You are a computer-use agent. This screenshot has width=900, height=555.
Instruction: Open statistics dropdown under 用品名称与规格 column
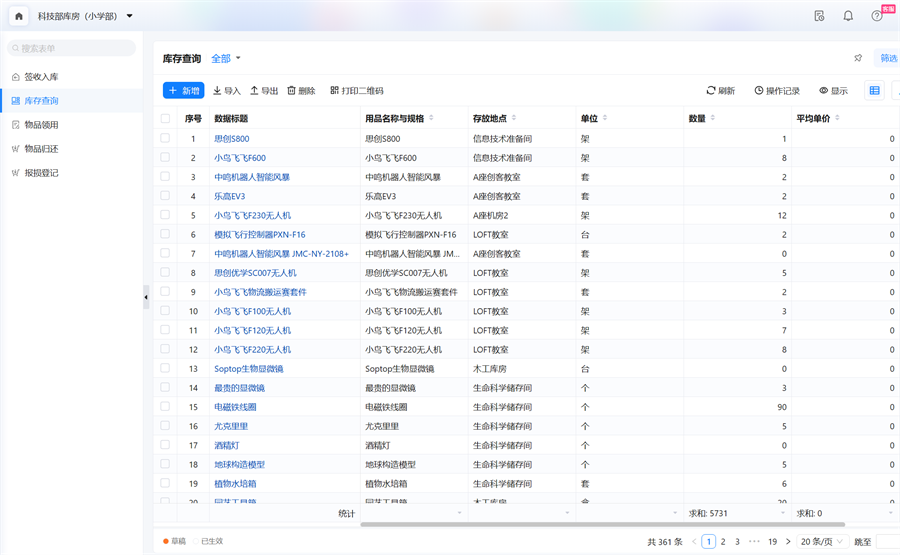coord(459,513)
